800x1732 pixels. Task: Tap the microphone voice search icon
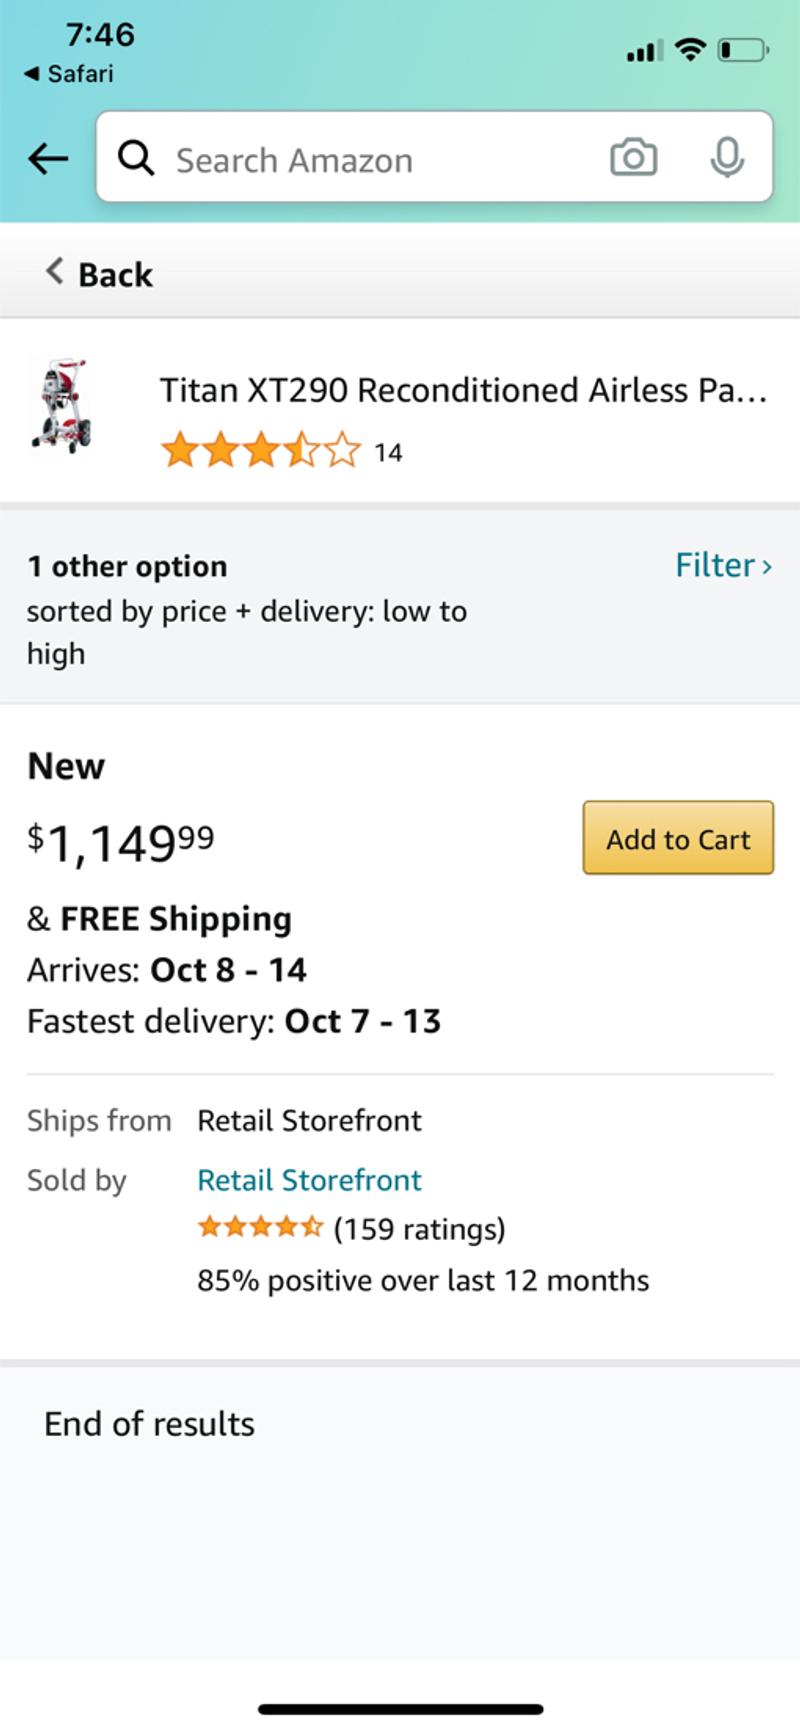(727, 158)
